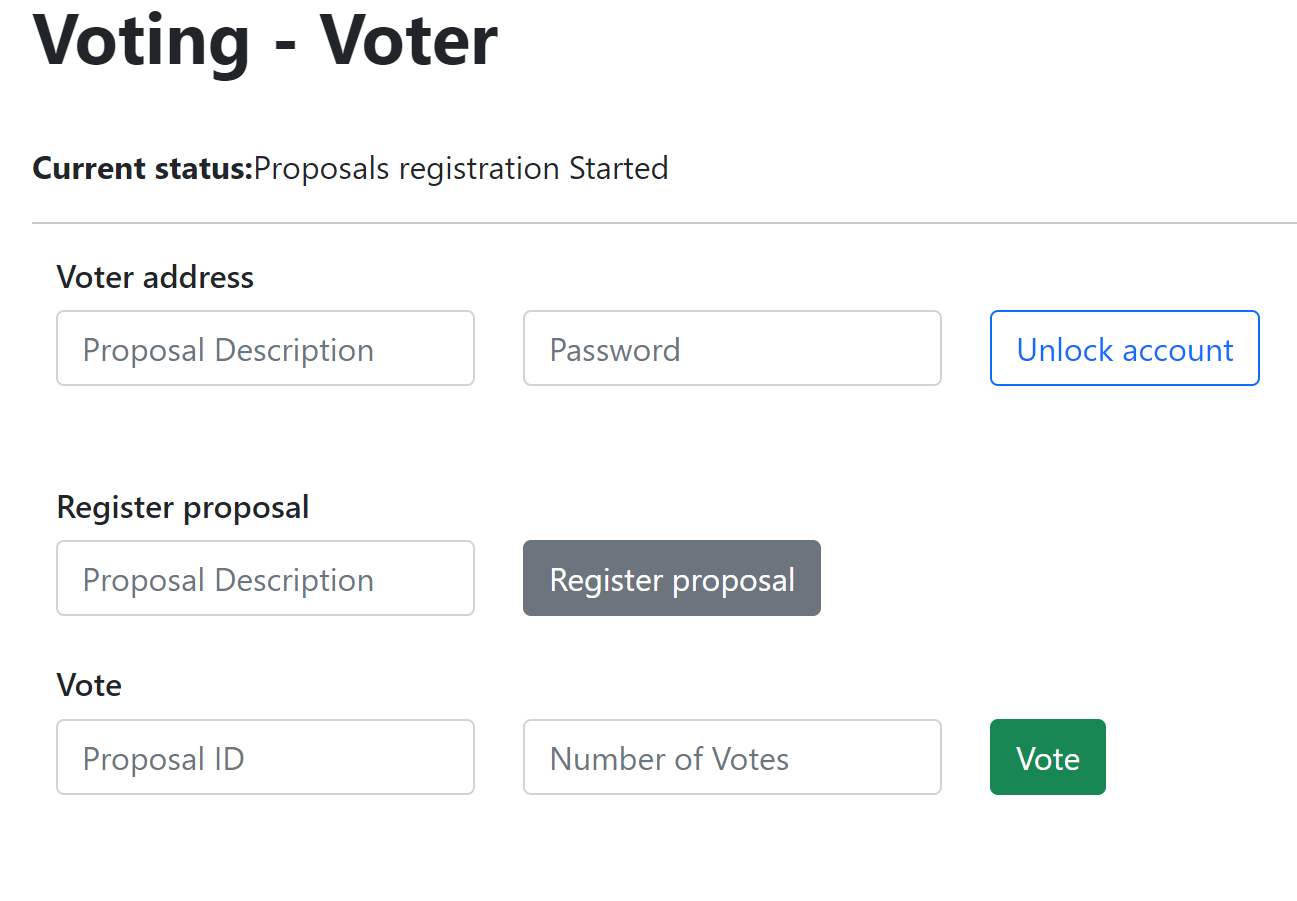The width and height of the screenshot is (1297, 901).
Task: Click the Voter address field label
Action: (x=155, y=277)
